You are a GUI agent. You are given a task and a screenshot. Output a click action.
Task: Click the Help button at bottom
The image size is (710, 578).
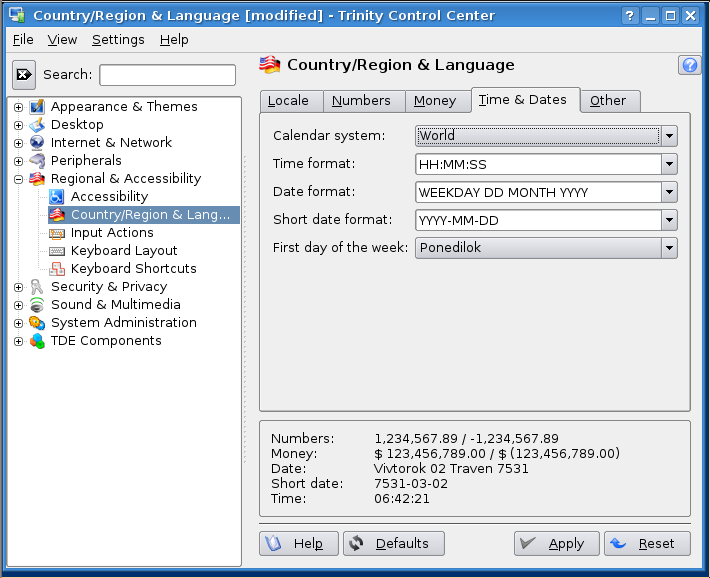click(x=299, y=544)
